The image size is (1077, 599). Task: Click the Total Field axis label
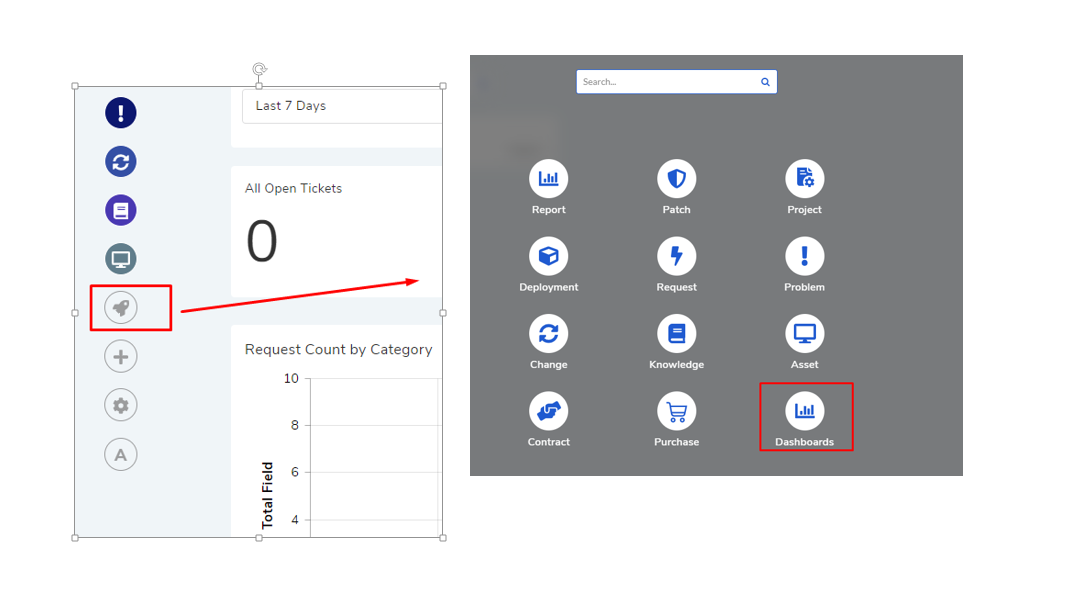coord(267,495)
